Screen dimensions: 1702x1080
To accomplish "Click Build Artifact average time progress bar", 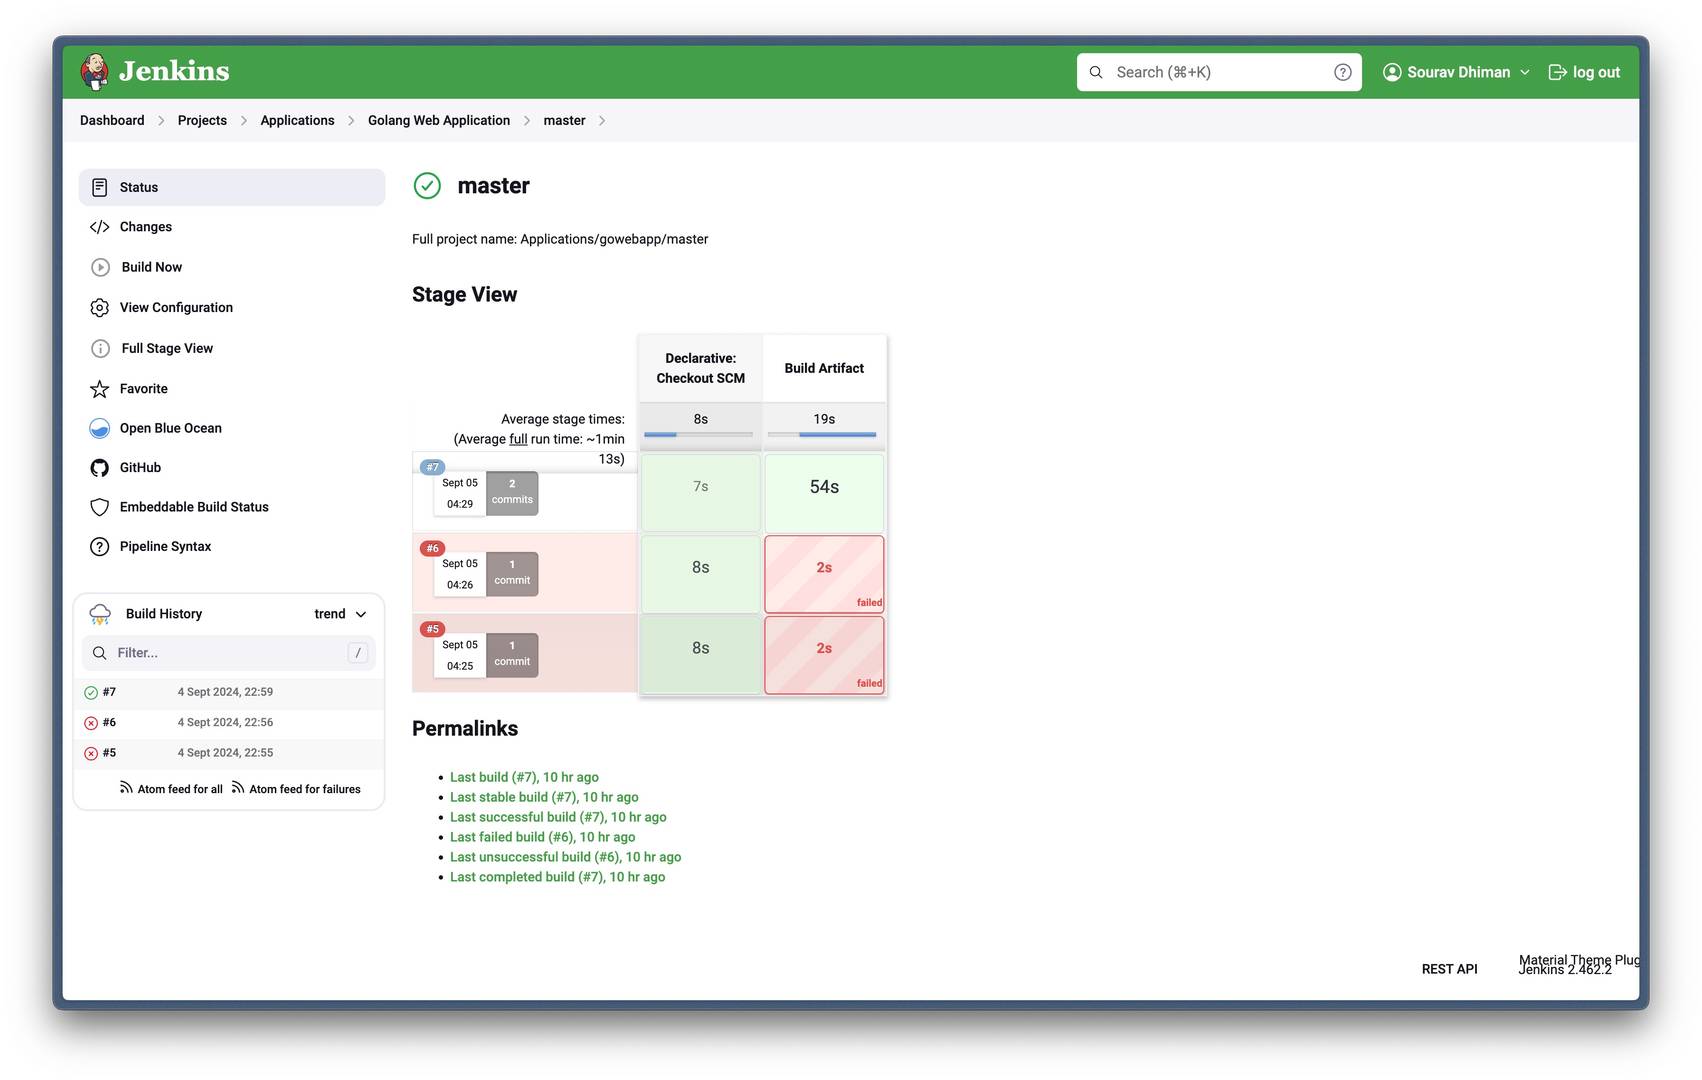I will (822, 434).
